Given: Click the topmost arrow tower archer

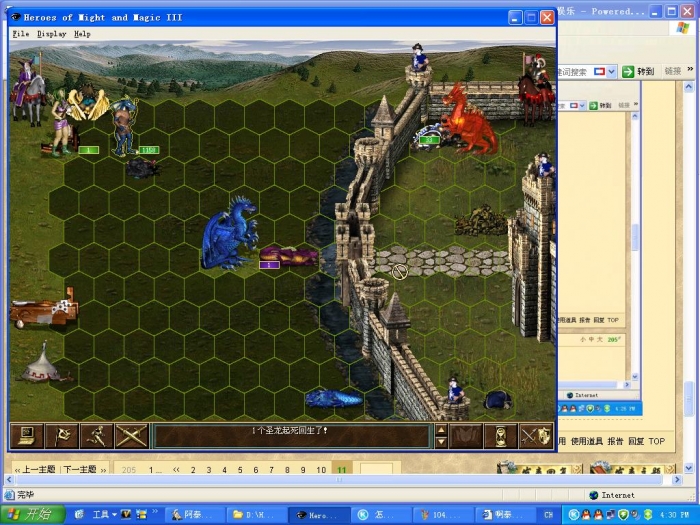Looking at the screenshot, I should [x=419, y=57].
